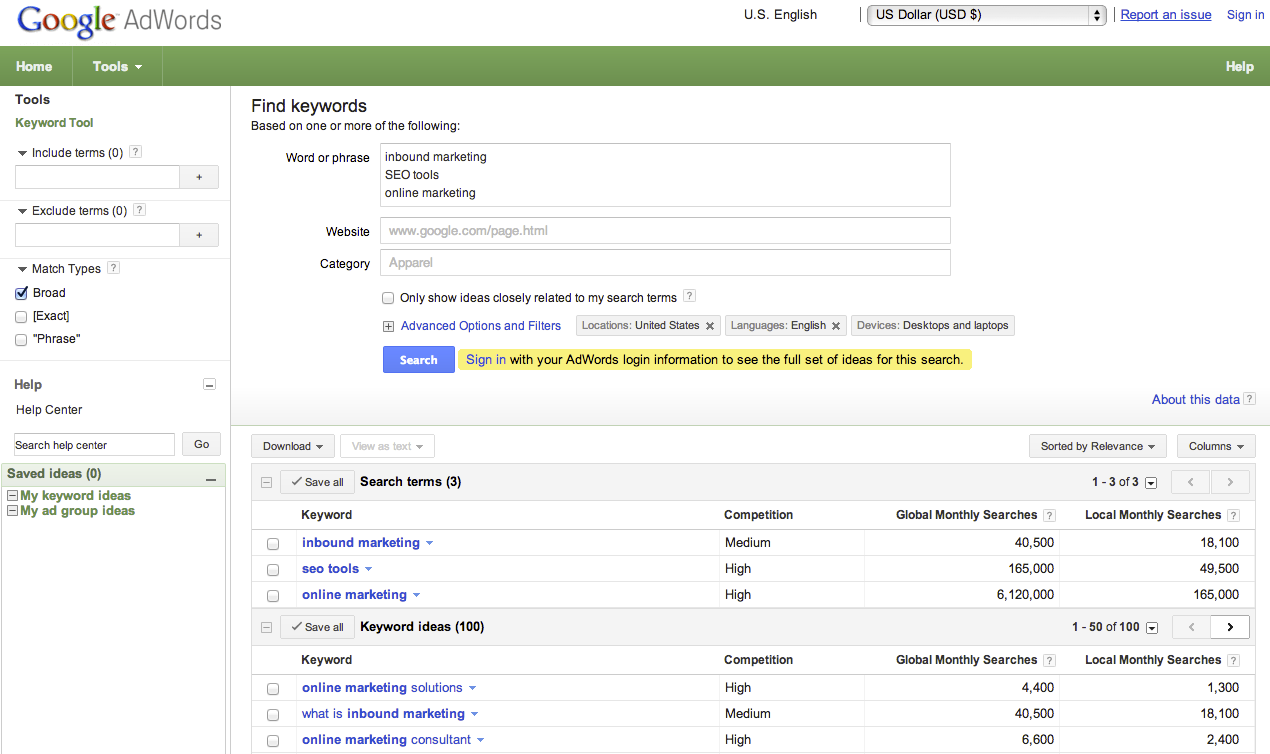Open the About this data link
This screenshot has width=1270, height=754.
coord(1195,400)
